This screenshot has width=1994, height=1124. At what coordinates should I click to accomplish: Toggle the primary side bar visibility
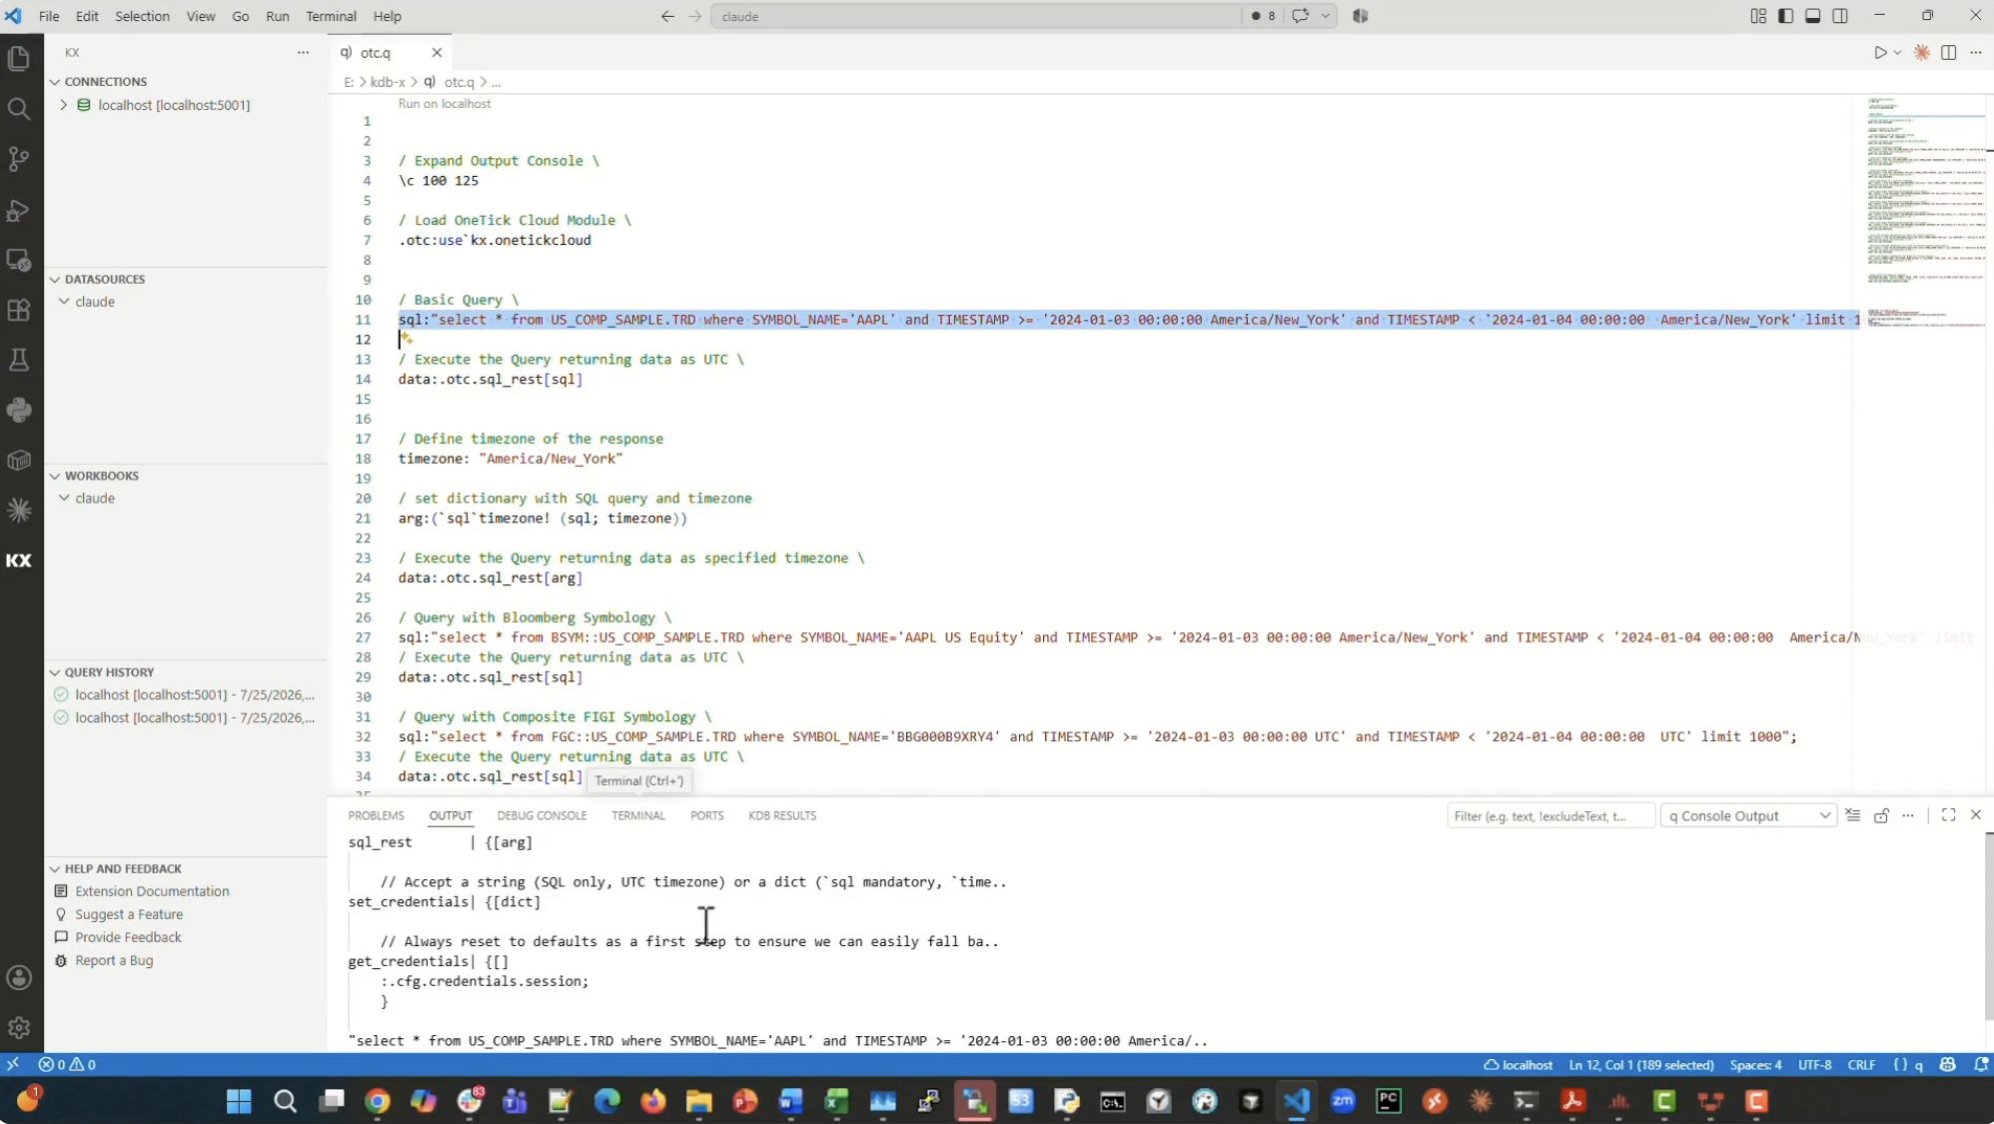click(1785, 16)
